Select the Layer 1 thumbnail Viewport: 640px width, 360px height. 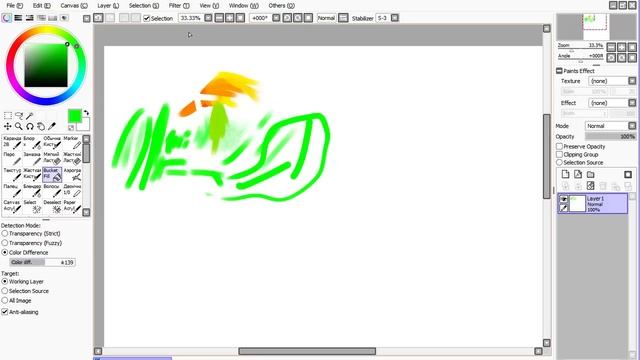[x=577, y=203]
